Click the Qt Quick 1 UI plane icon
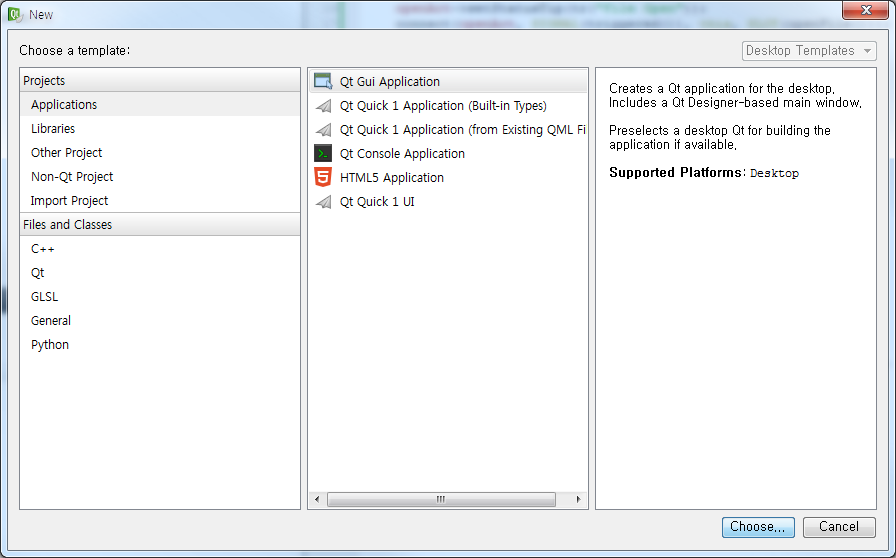The image size is (896, 558). pos(323,202)
